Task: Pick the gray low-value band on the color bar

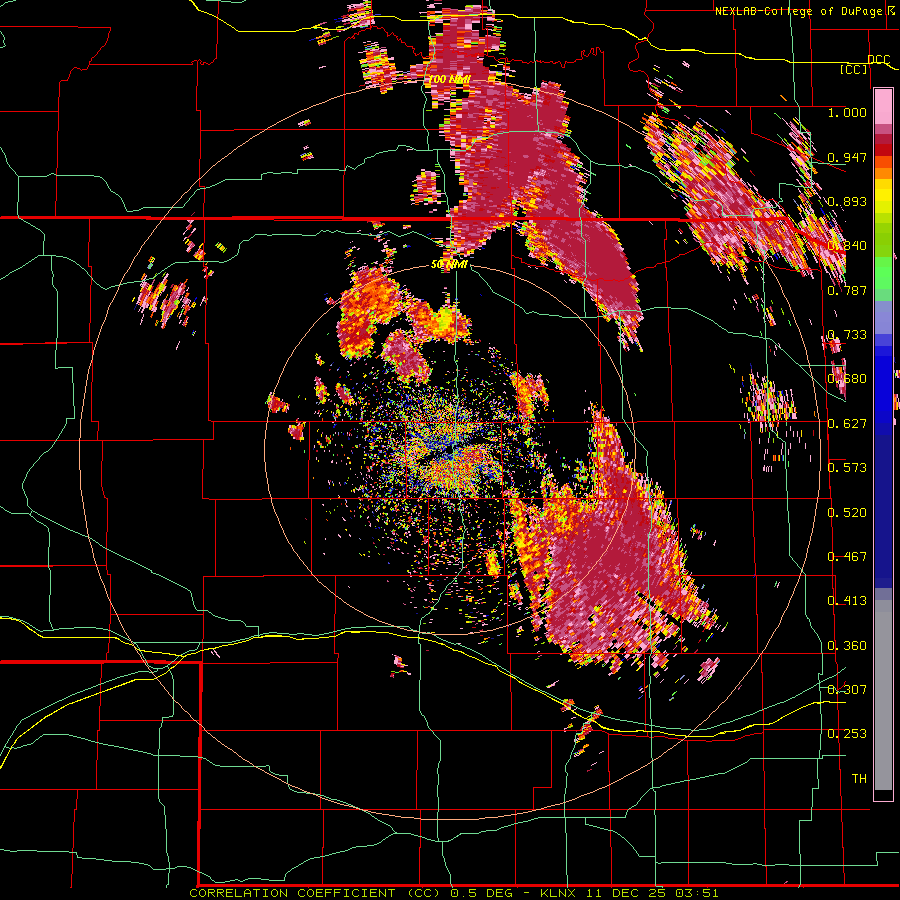Action: [x=883, y=695]
